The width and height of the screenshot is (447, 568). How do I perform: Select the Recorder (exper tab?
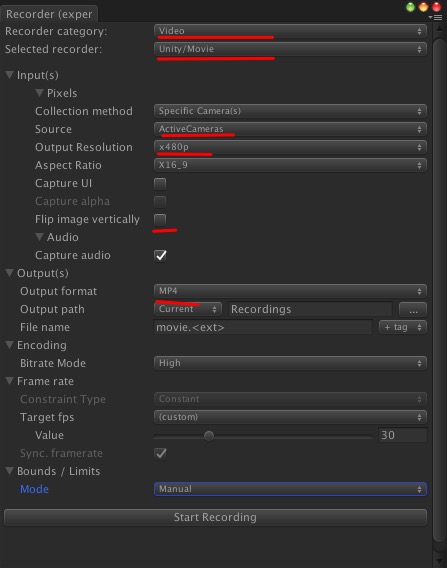pos(49,14)
